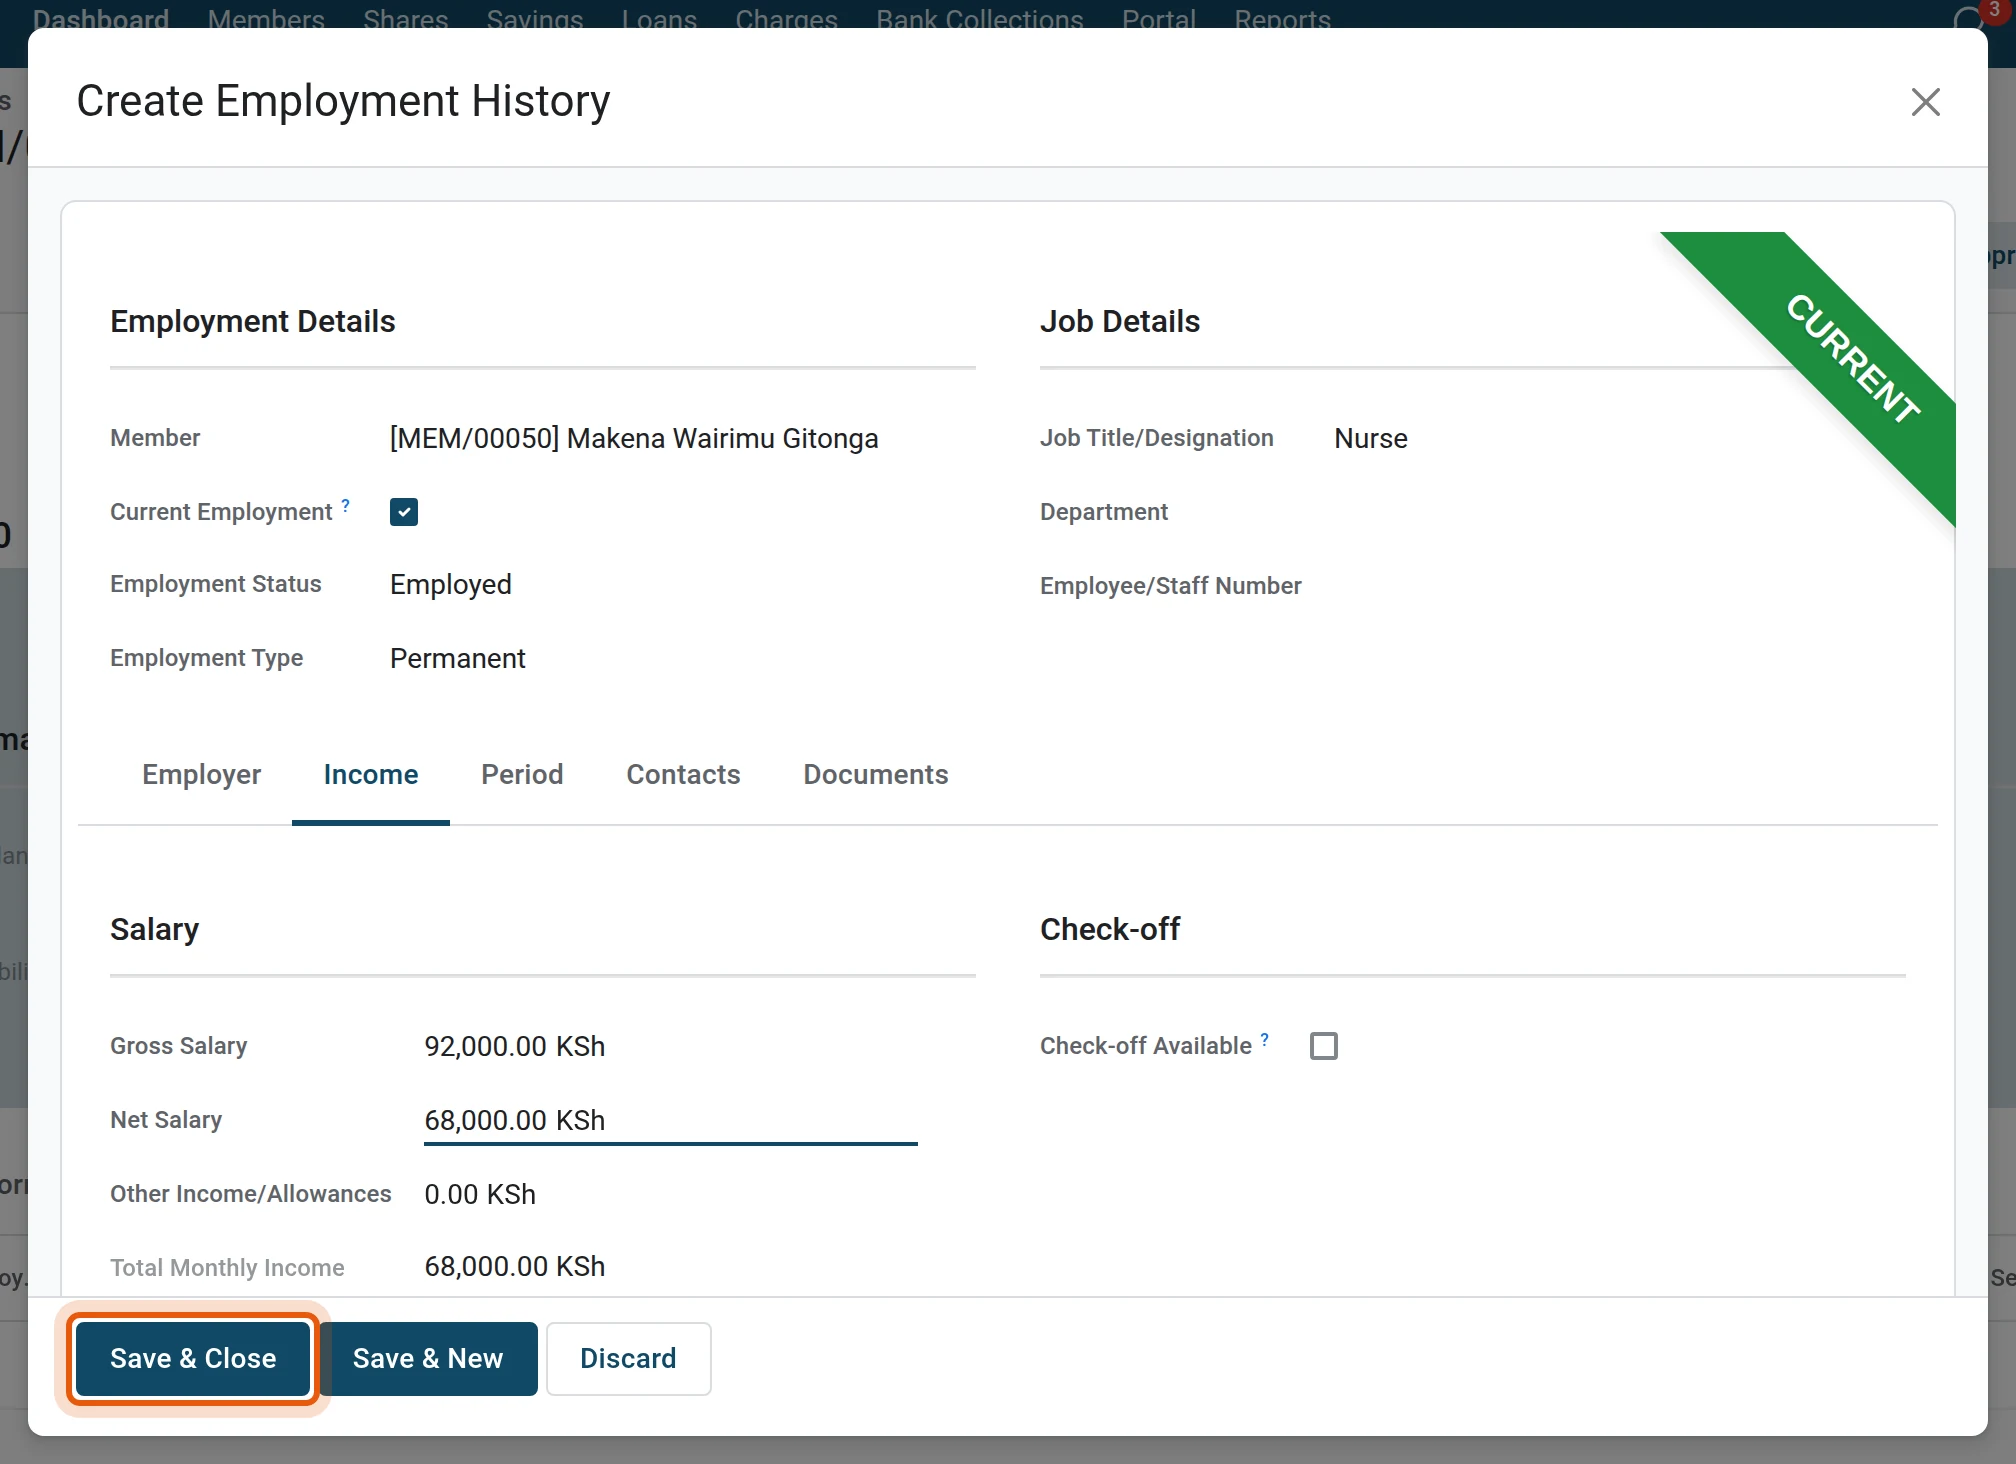This screenshot has height=1464, width=2016.
Task: Enable the Check-off Available checkbox
Action: coord(1324,1046)
